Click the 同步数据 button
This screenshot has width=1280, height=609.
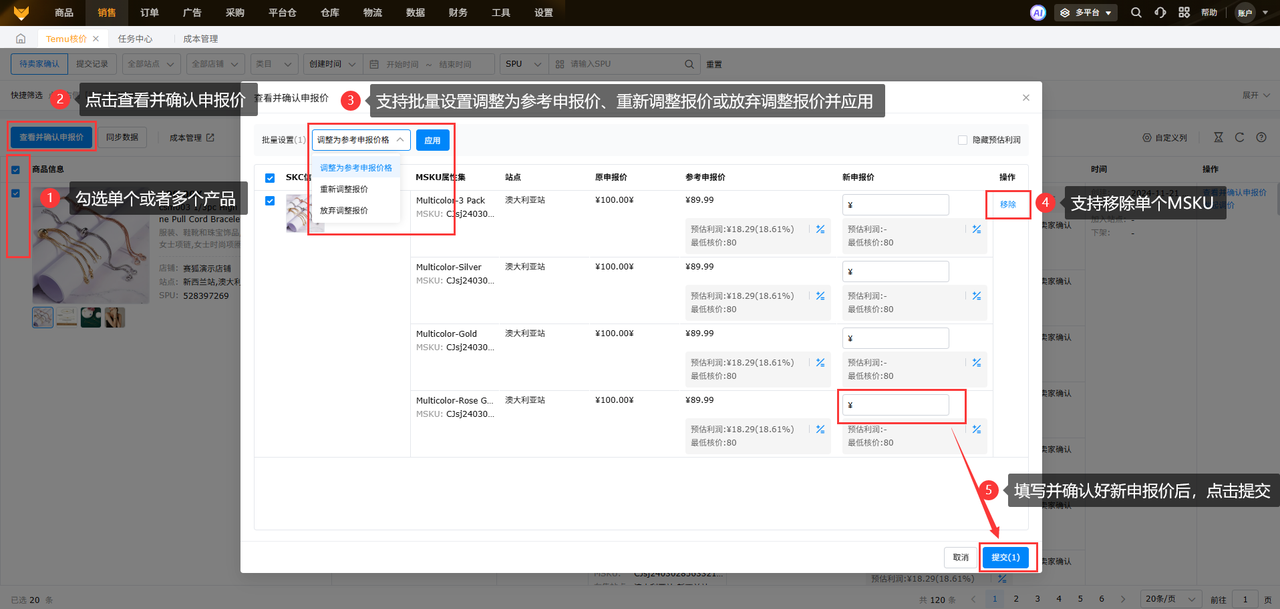click(x=122, y=137)
